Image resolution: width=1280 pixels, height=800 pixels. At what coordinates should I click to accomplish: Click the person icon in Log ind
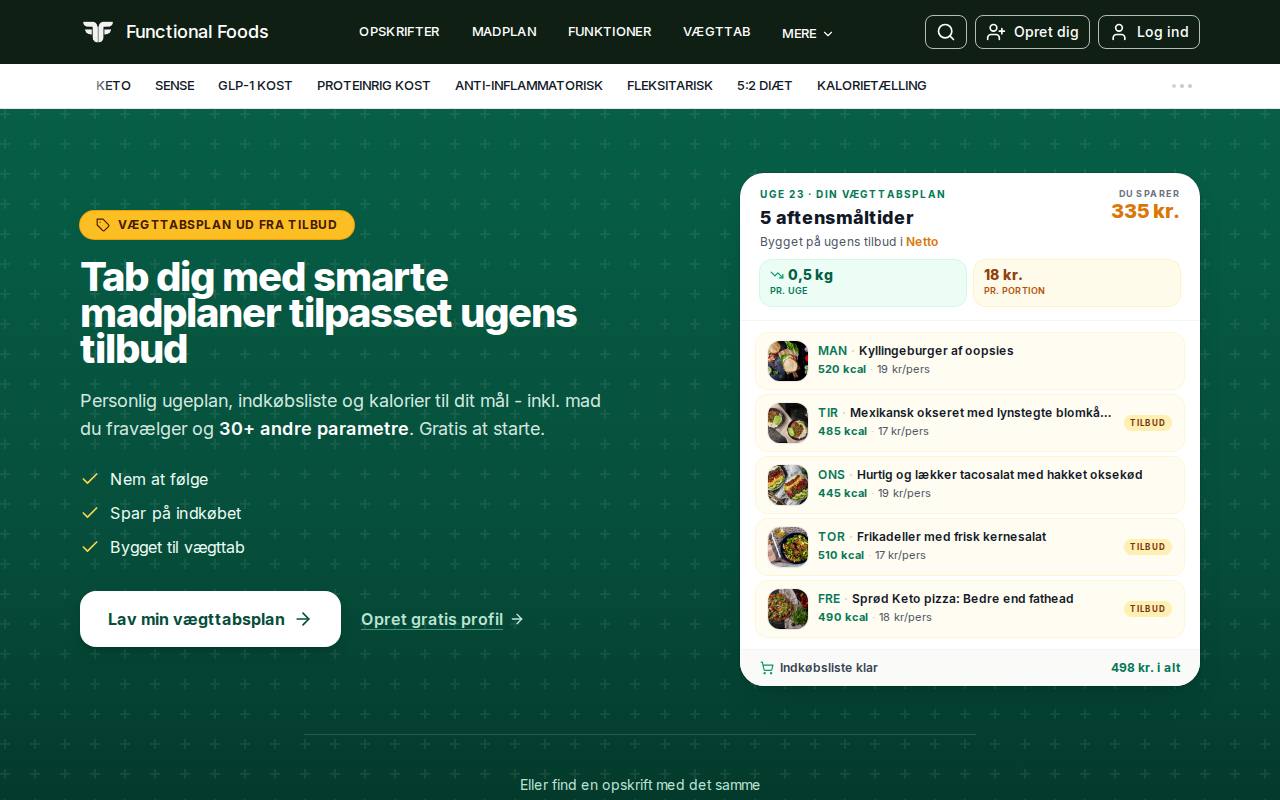click(1119, 32)
